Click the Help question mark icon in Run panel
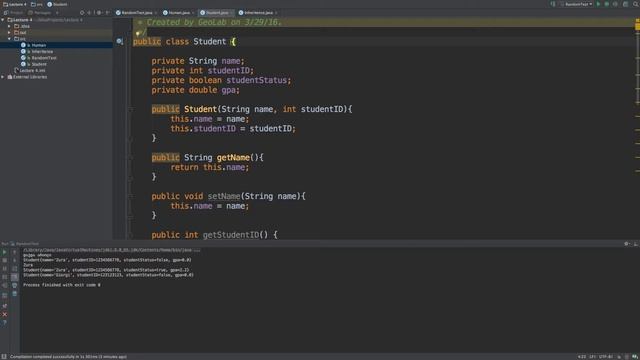The height and width of the screenshot is (360, 640). (x=4, y=323)
